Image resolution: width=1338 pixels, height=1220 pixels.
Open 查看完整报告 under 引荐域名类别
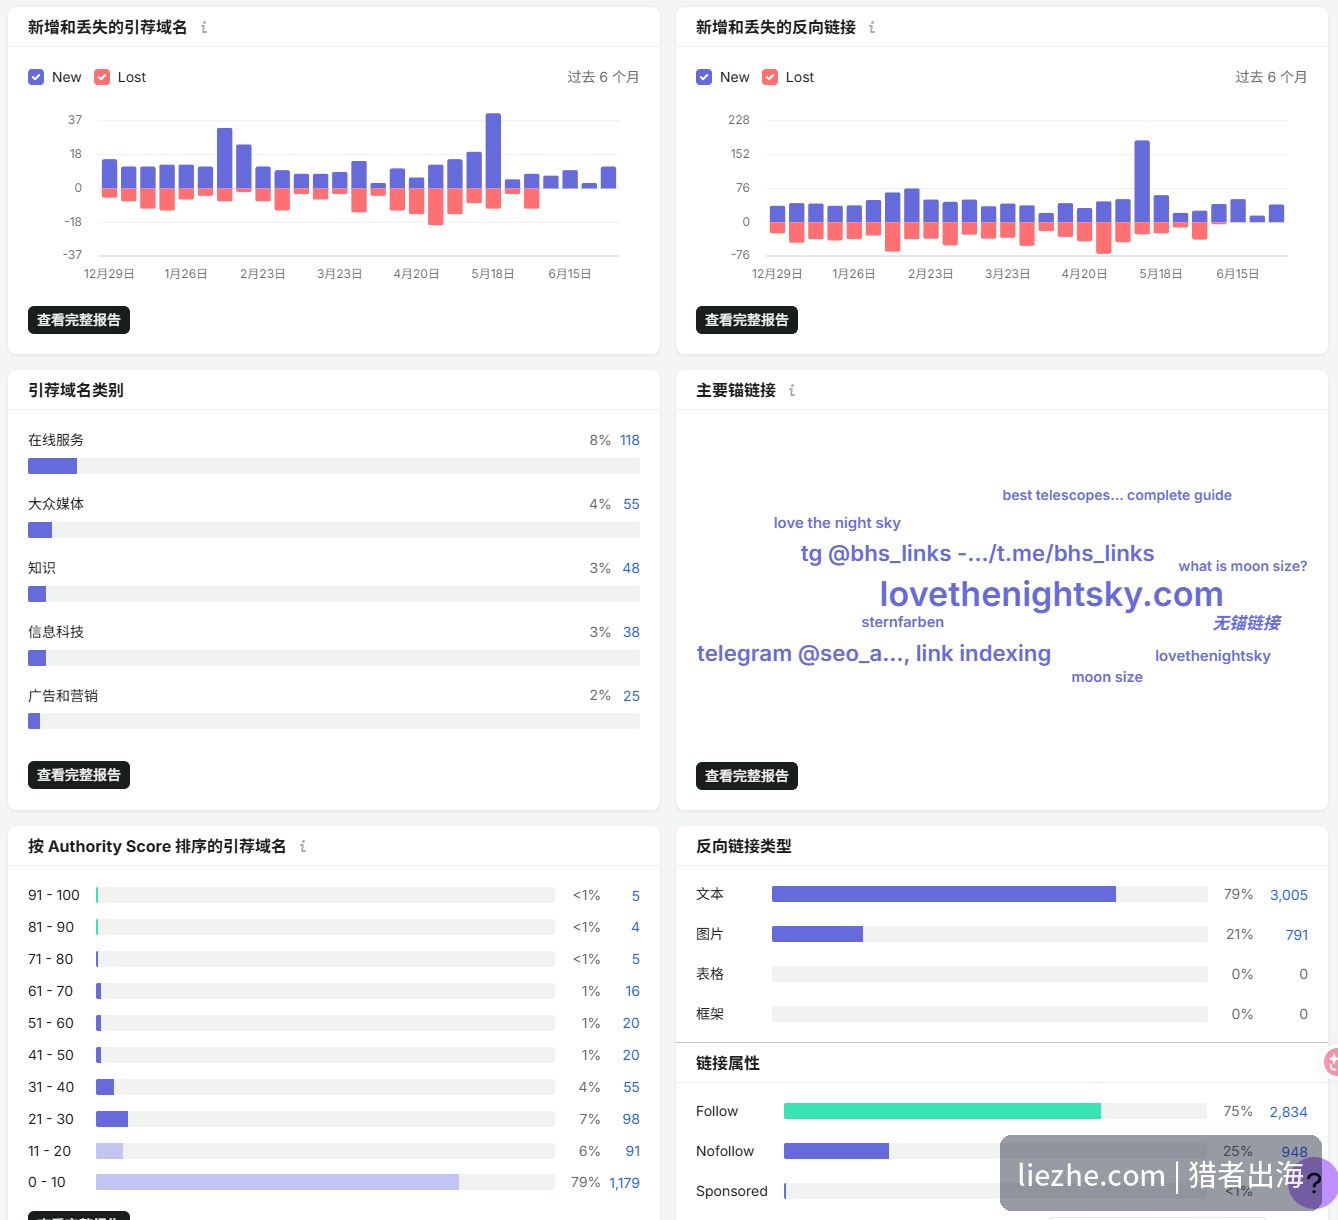click(79, 775)
